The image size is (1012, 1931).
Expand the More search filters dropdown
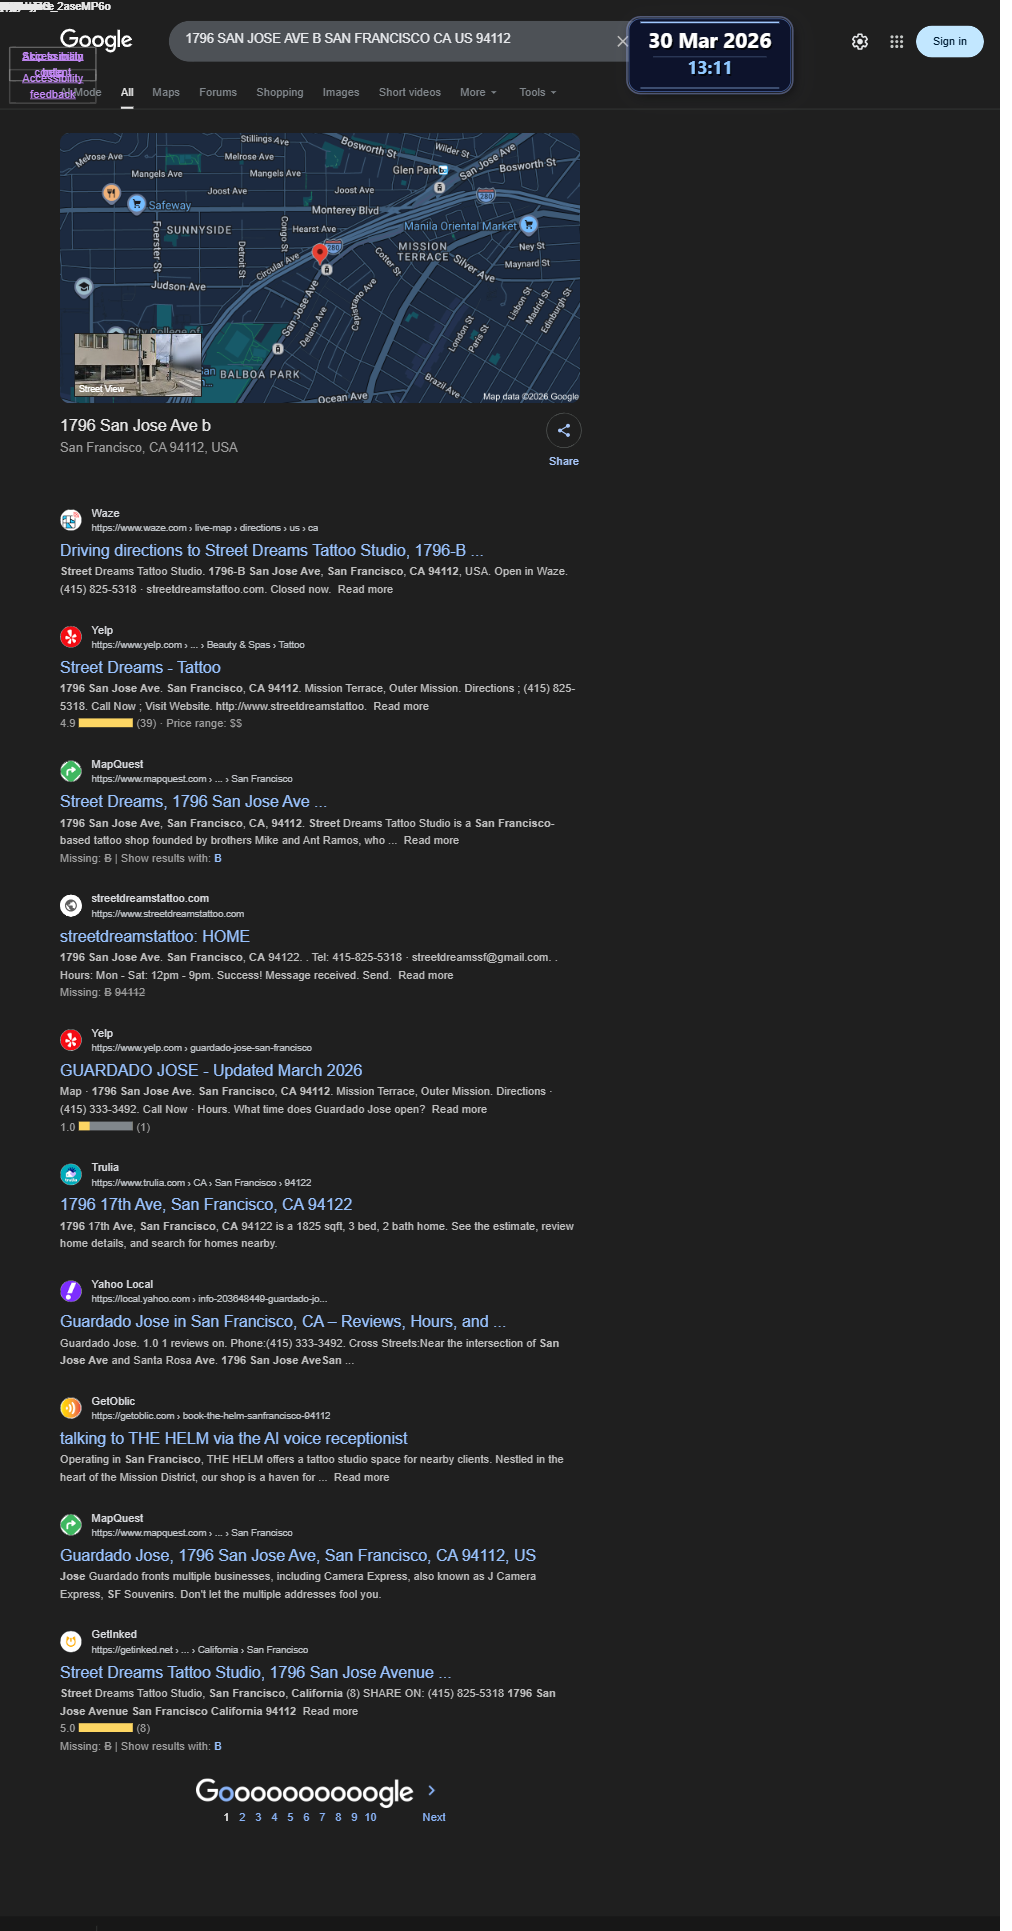tap(478, 92)
